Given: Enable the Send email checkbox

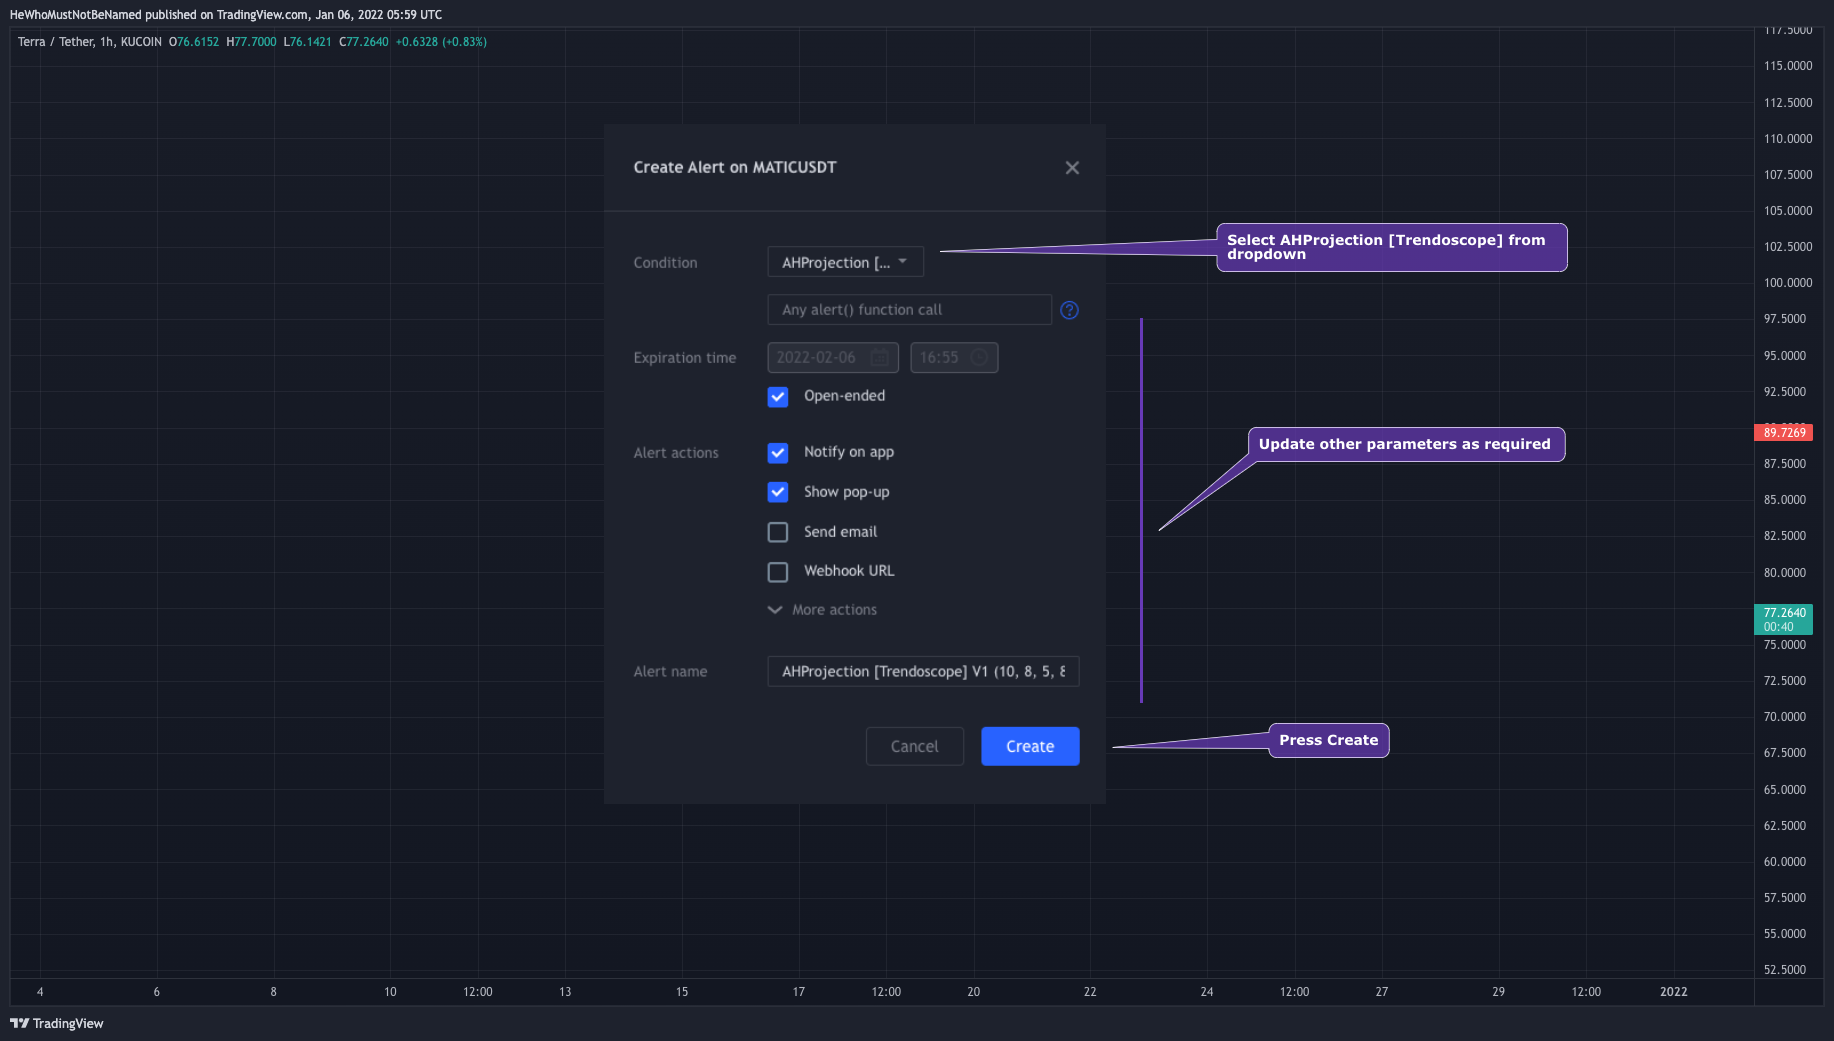Looking at the screenshot, I should point(778,532).
